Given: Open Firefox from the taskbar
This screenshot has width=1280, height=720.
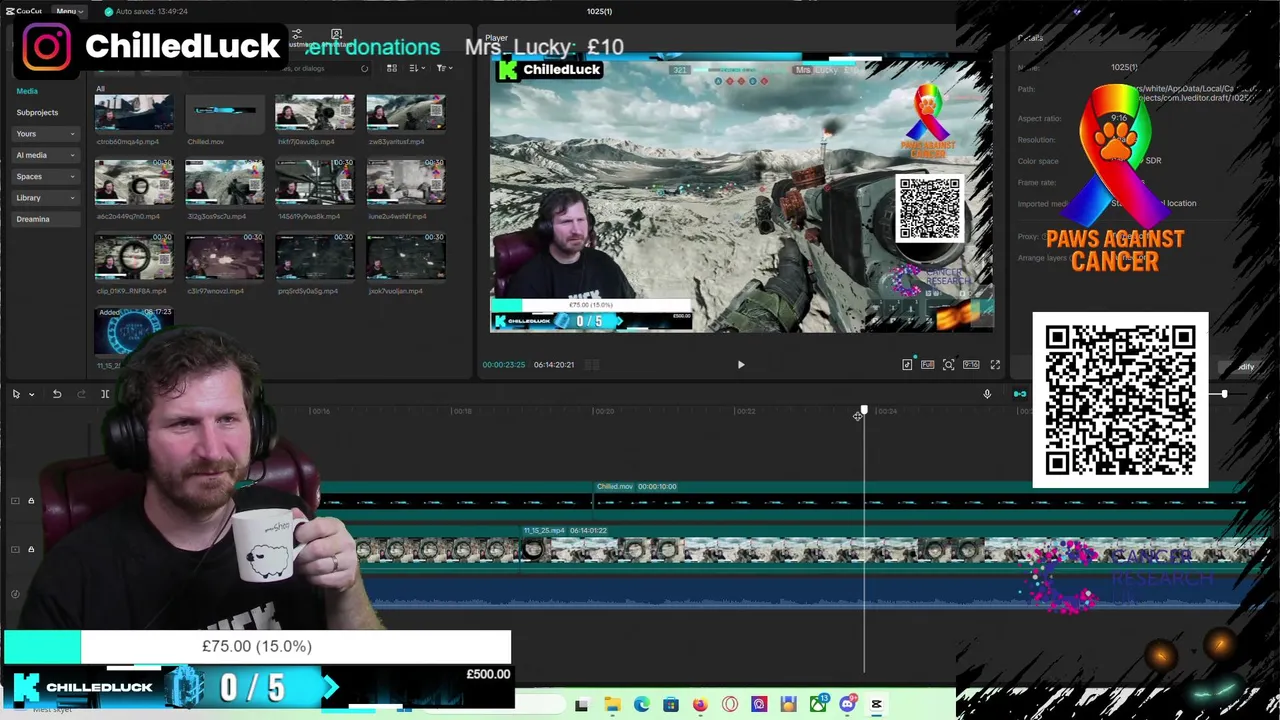Looking at the screenshot, I should 700,705.
